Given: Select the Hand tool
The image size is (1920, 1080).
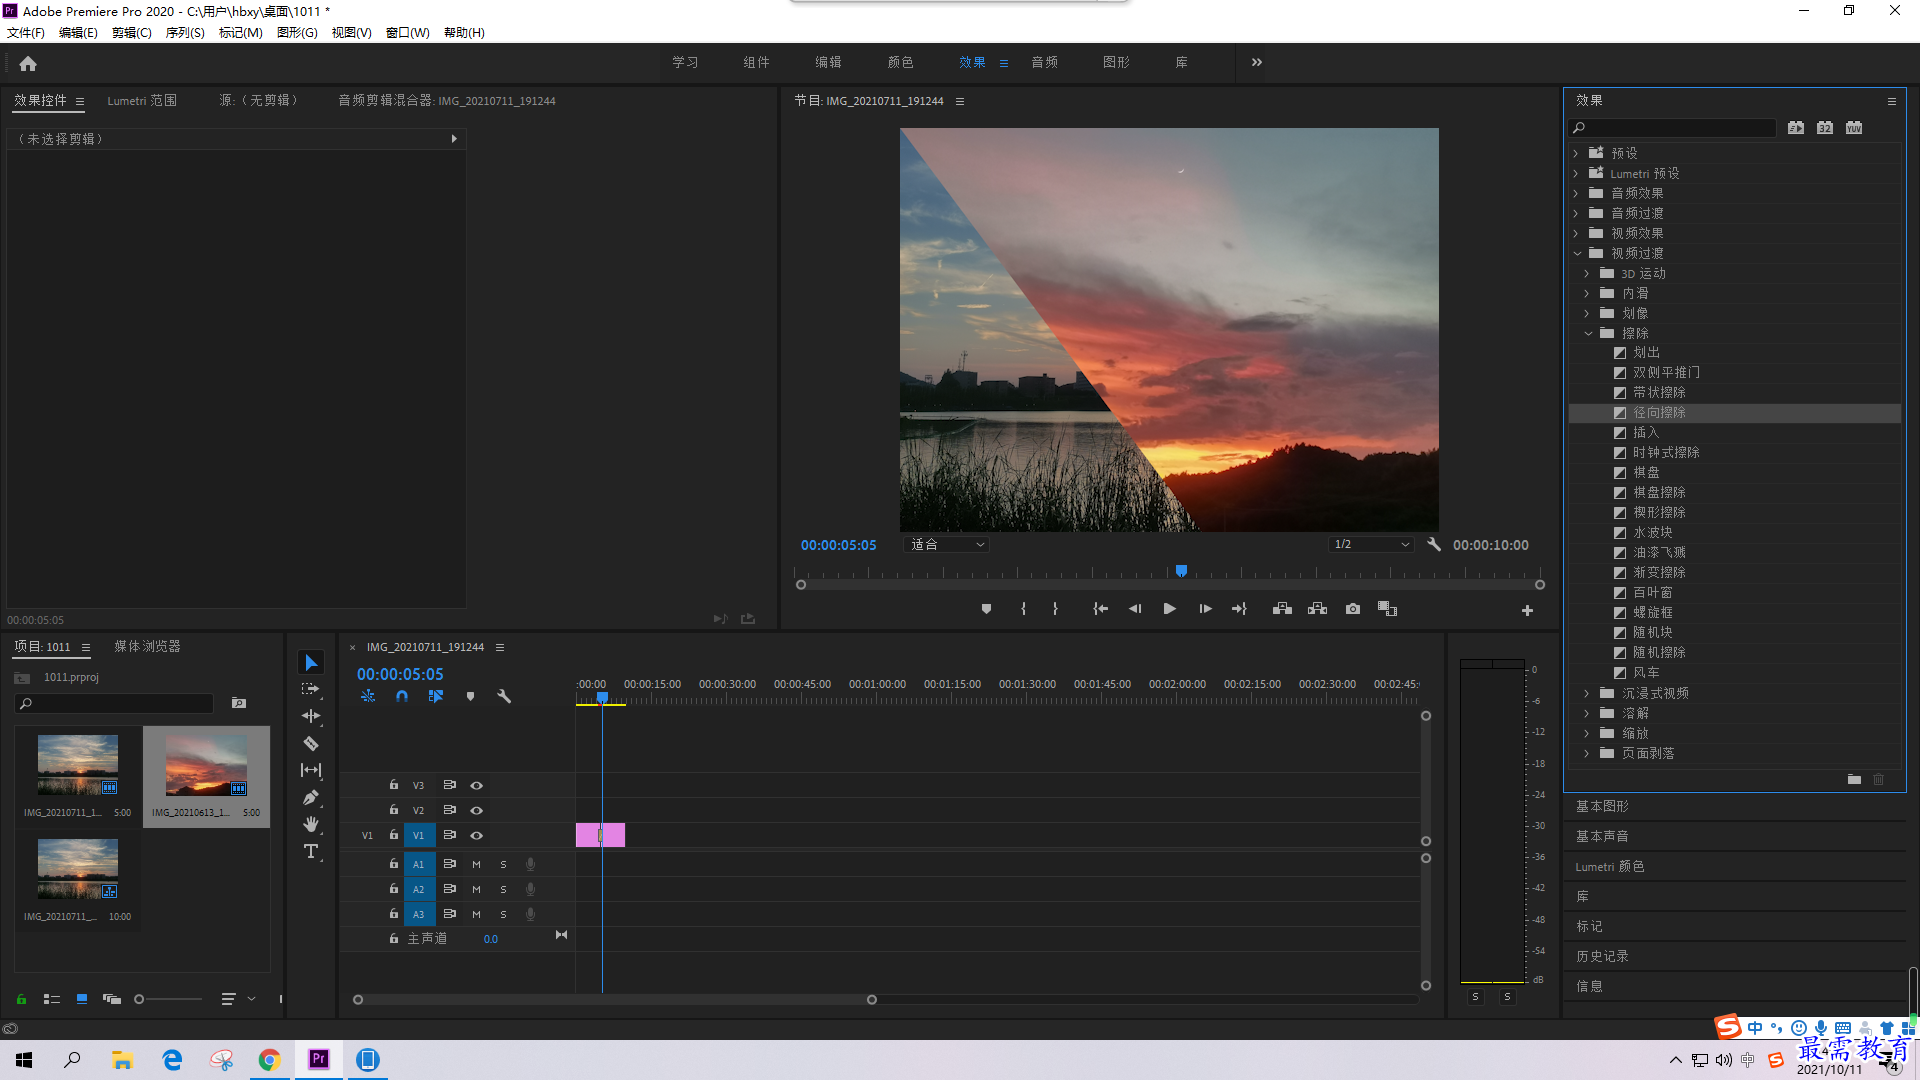Looking at the screenshot, I should click(x=311, y=824).
